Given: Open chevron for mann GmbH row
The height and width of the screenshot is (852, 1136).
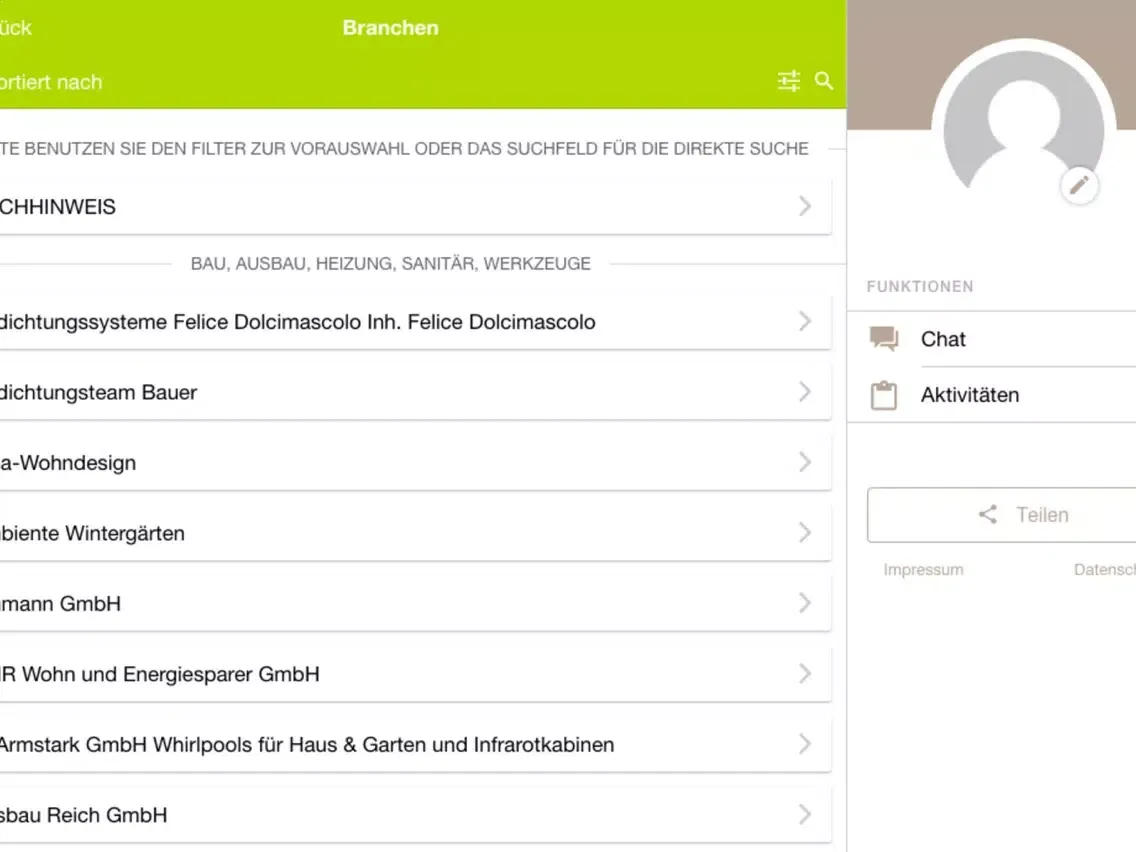Looking at the screenshot, I should (x=805, y=603).
